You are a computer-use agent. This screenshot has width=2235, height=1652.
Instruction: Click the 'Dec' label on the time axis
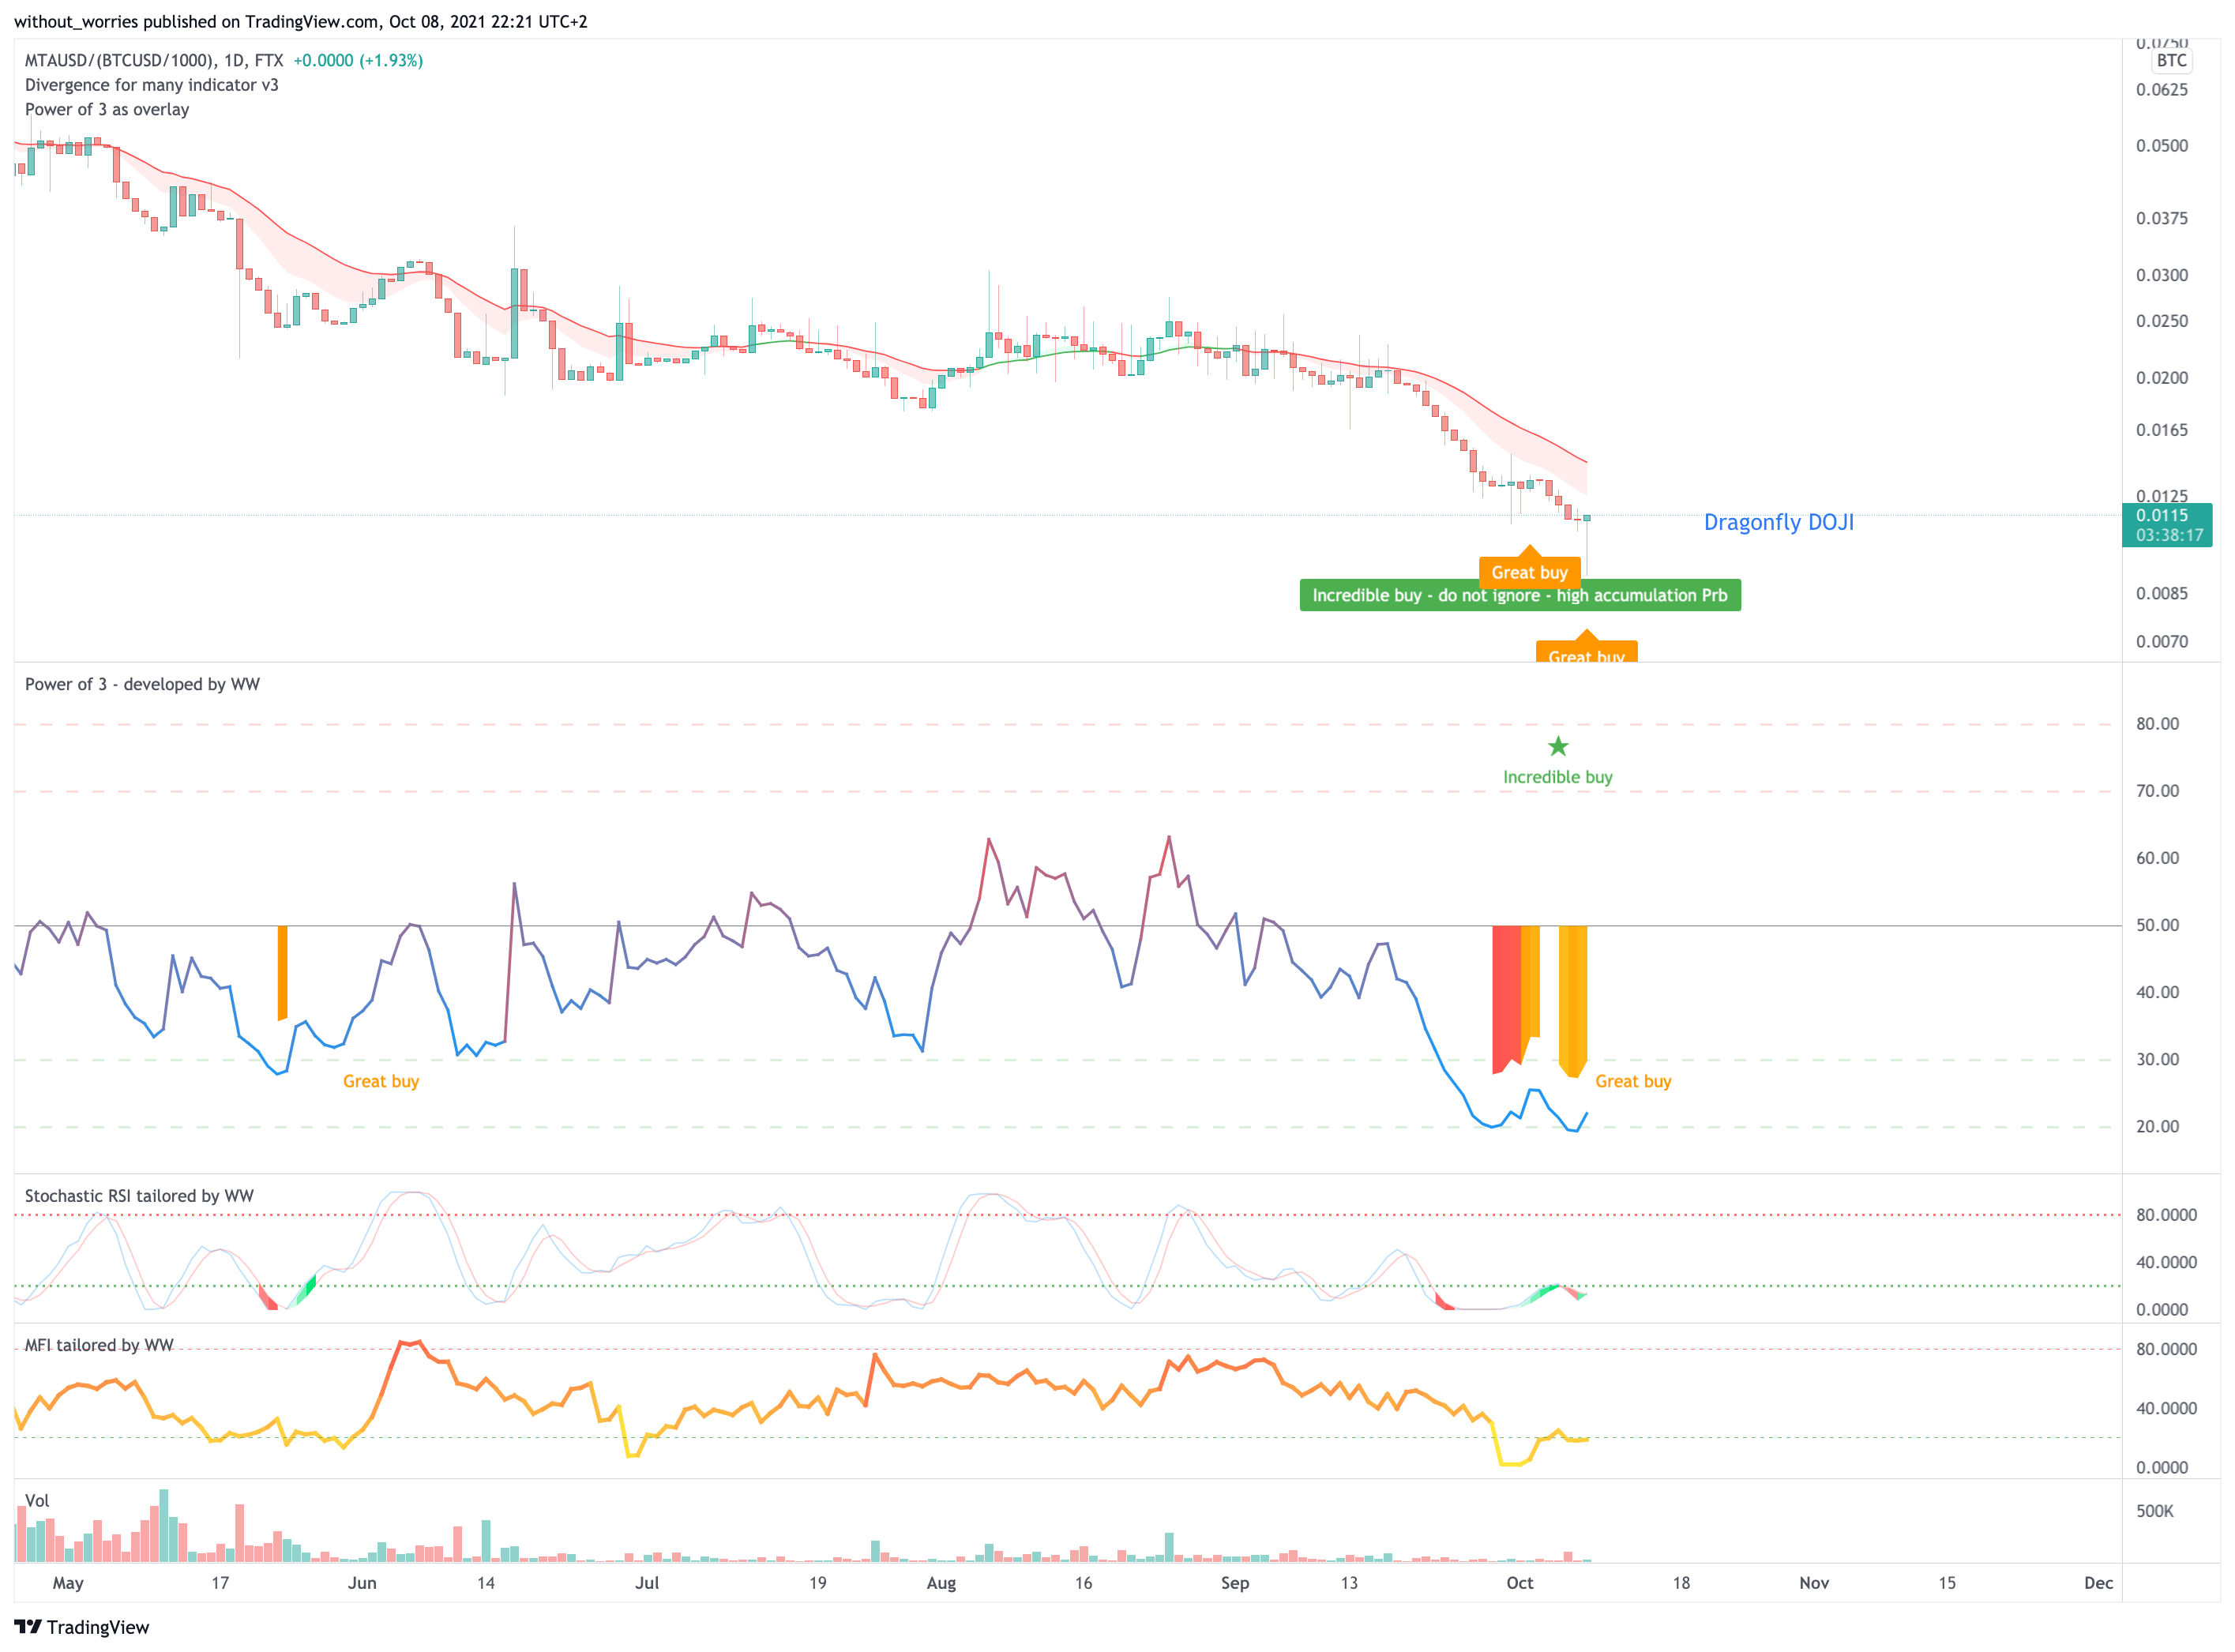[x=2098, y=1583]
